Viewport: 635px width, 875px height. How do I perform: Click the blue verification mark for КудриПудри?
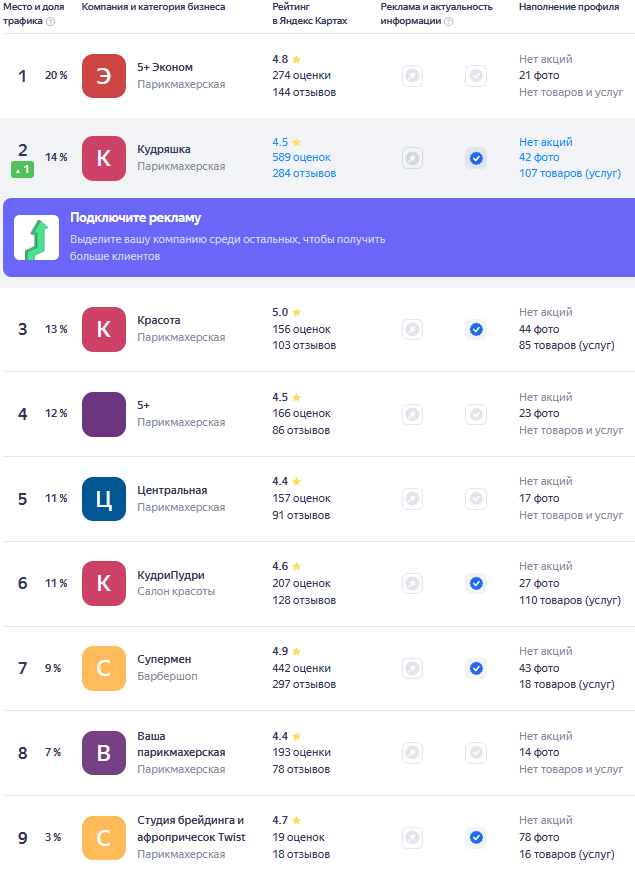[x=476, y=584]
